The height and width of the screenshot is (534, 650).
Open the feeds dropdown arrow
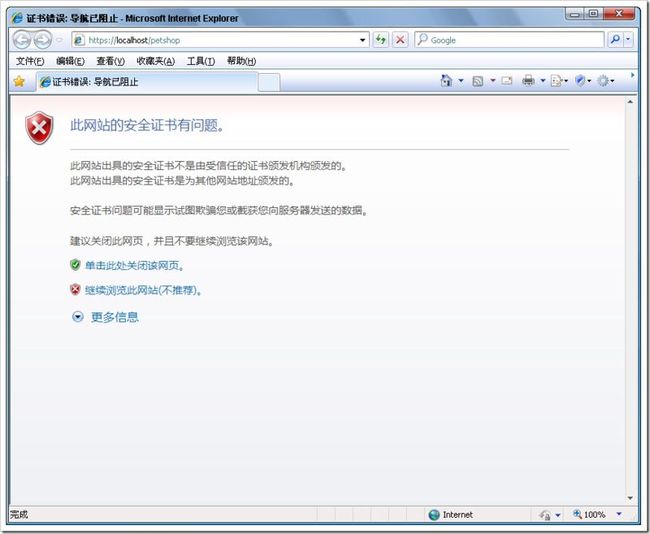click(x=493, y=80)
